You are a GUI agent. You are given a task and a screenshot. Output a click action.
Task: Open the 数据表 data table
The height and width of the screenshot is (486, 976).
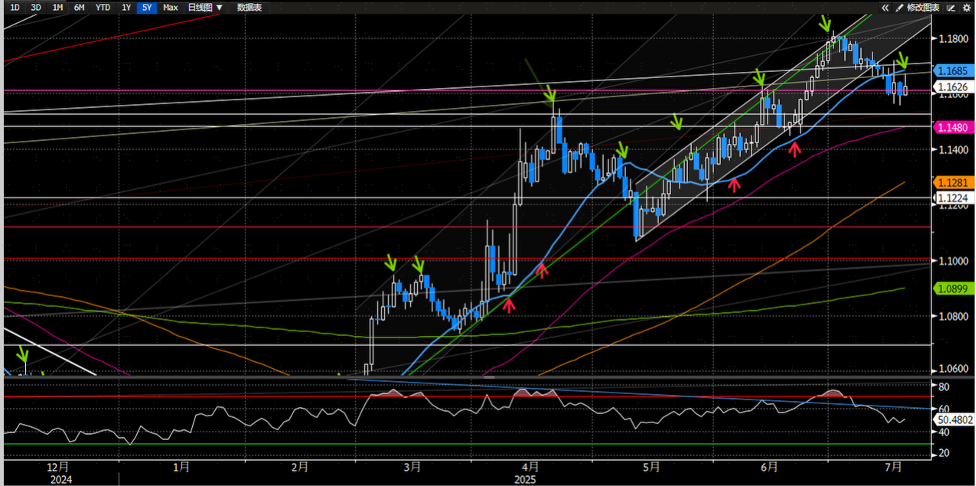250,7
